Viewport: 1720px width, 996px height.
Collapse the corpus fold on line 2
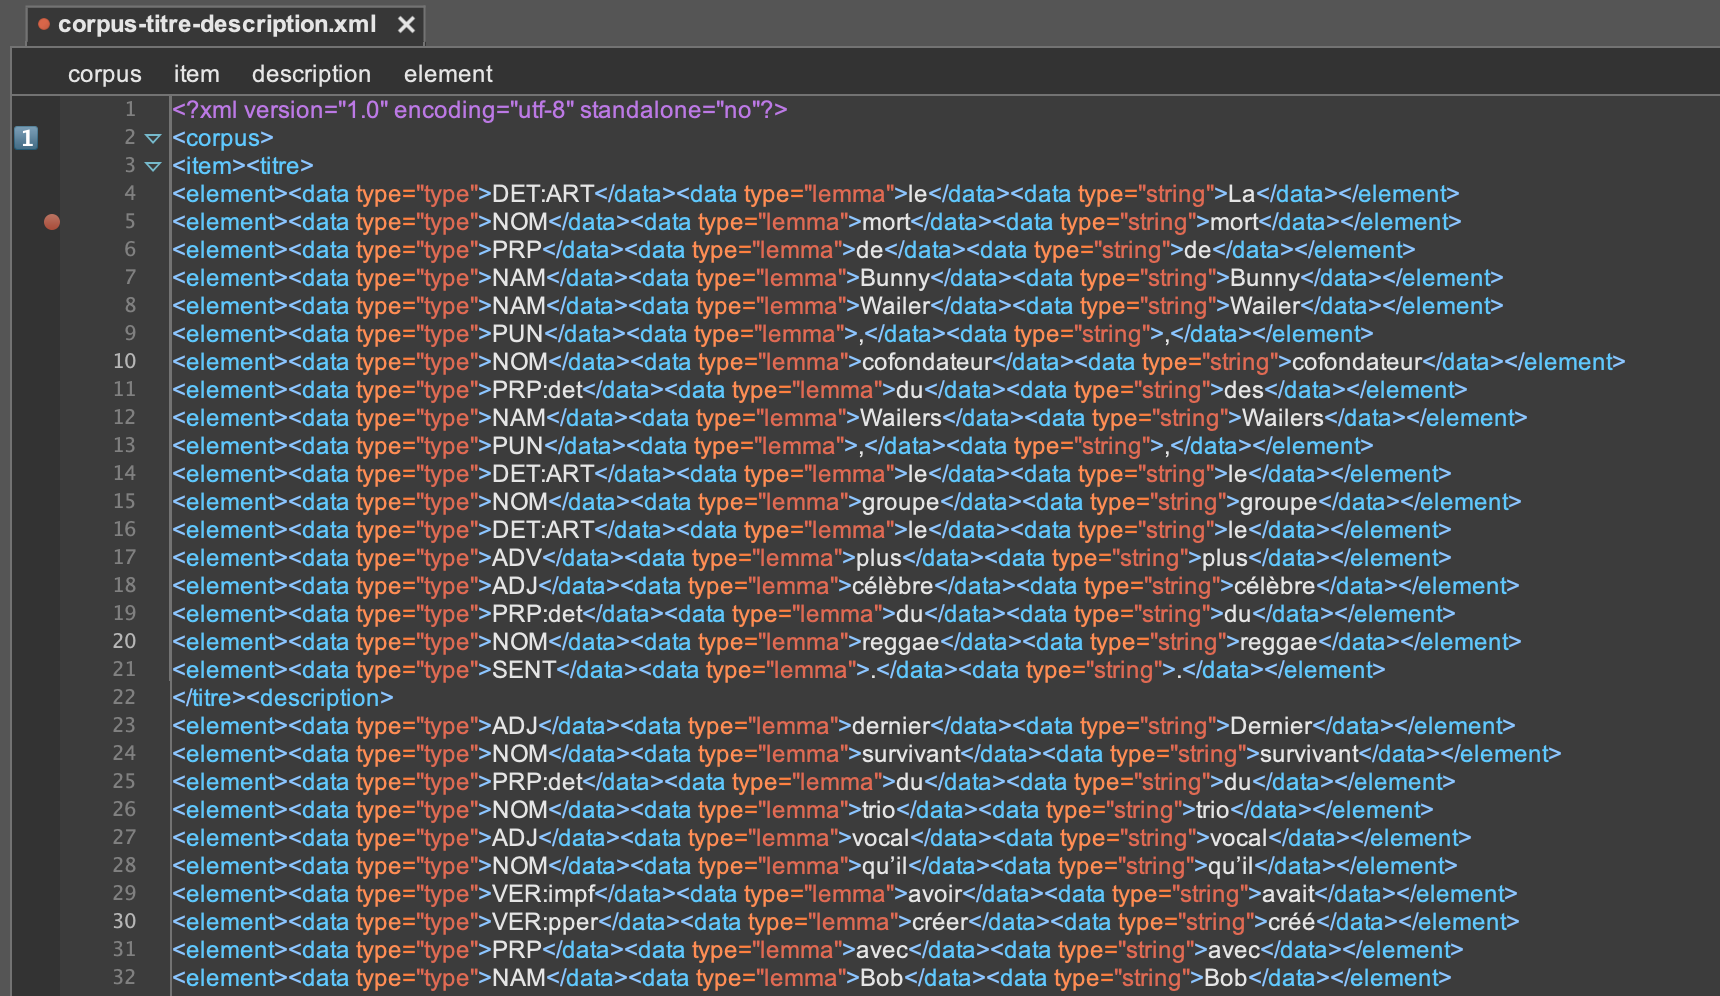click(x=153, y=138)
